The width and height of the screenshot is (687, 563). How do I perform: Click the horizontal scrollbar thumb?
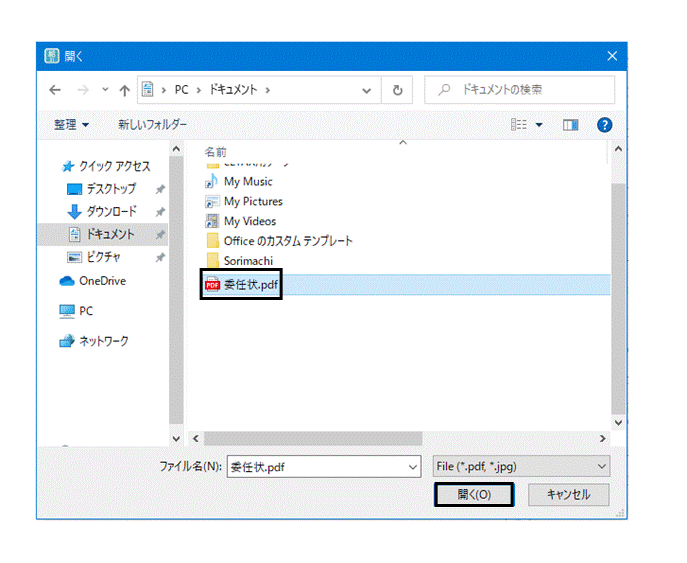313,439
